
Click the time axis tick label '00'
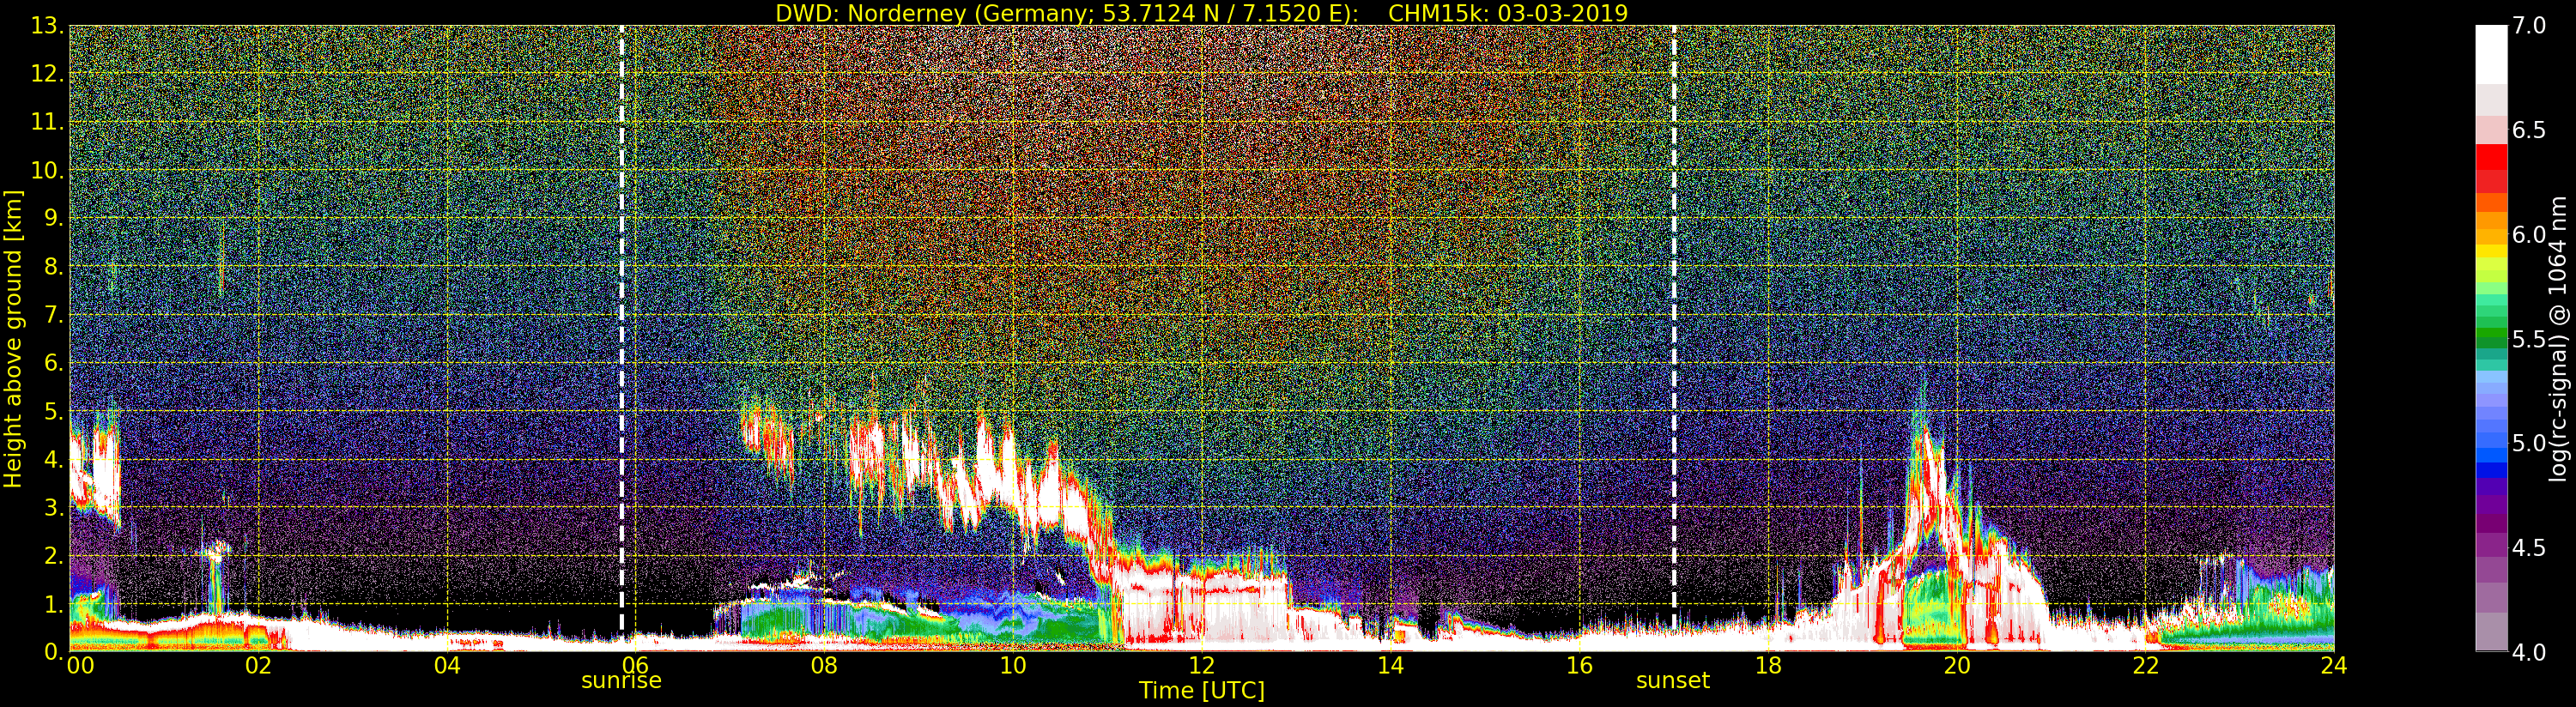(80, 666)
